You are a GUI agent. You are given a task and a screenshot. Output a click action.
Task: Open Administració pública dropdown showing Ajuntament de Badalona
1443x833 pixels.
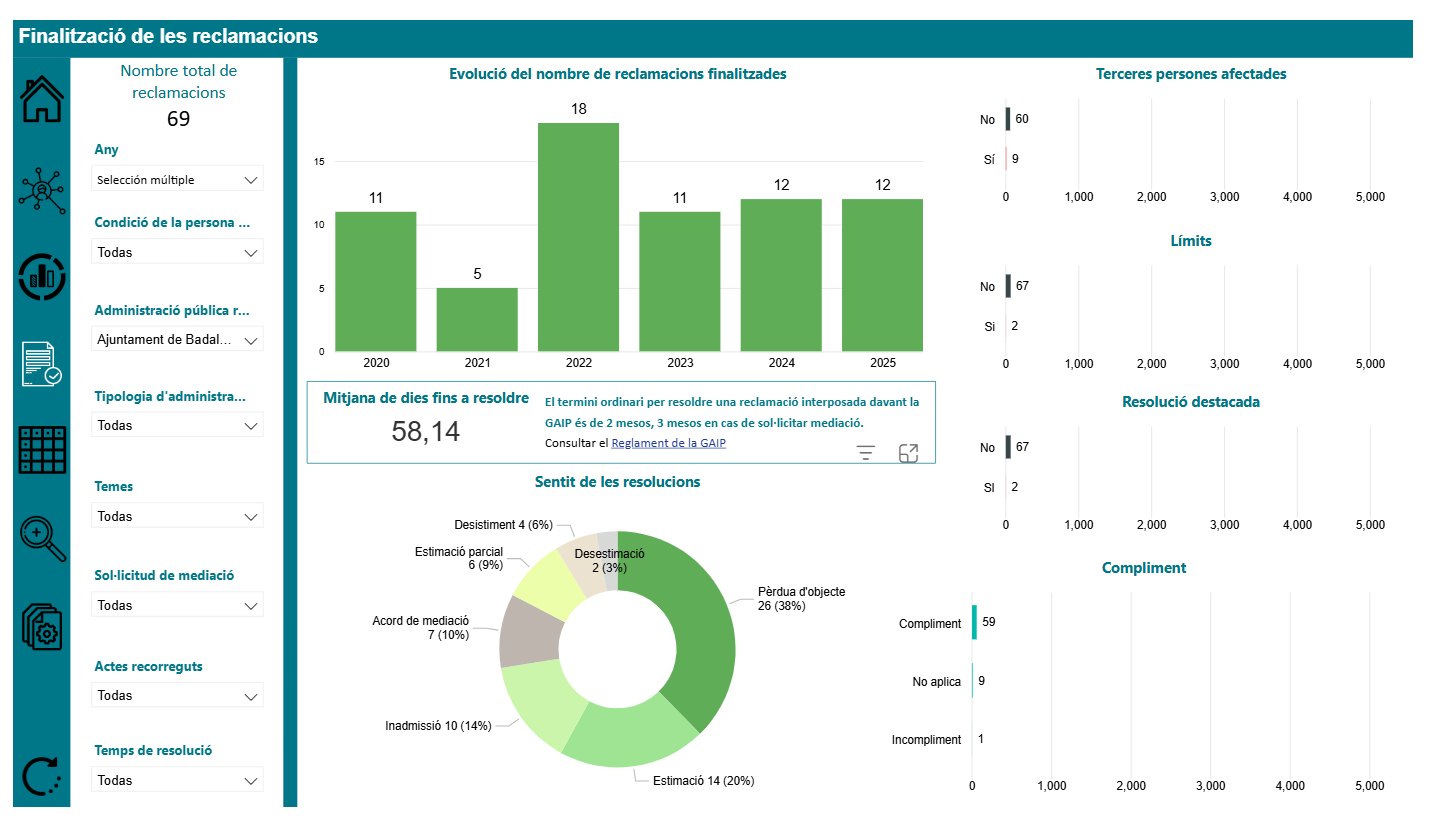[x=177, y=340]
